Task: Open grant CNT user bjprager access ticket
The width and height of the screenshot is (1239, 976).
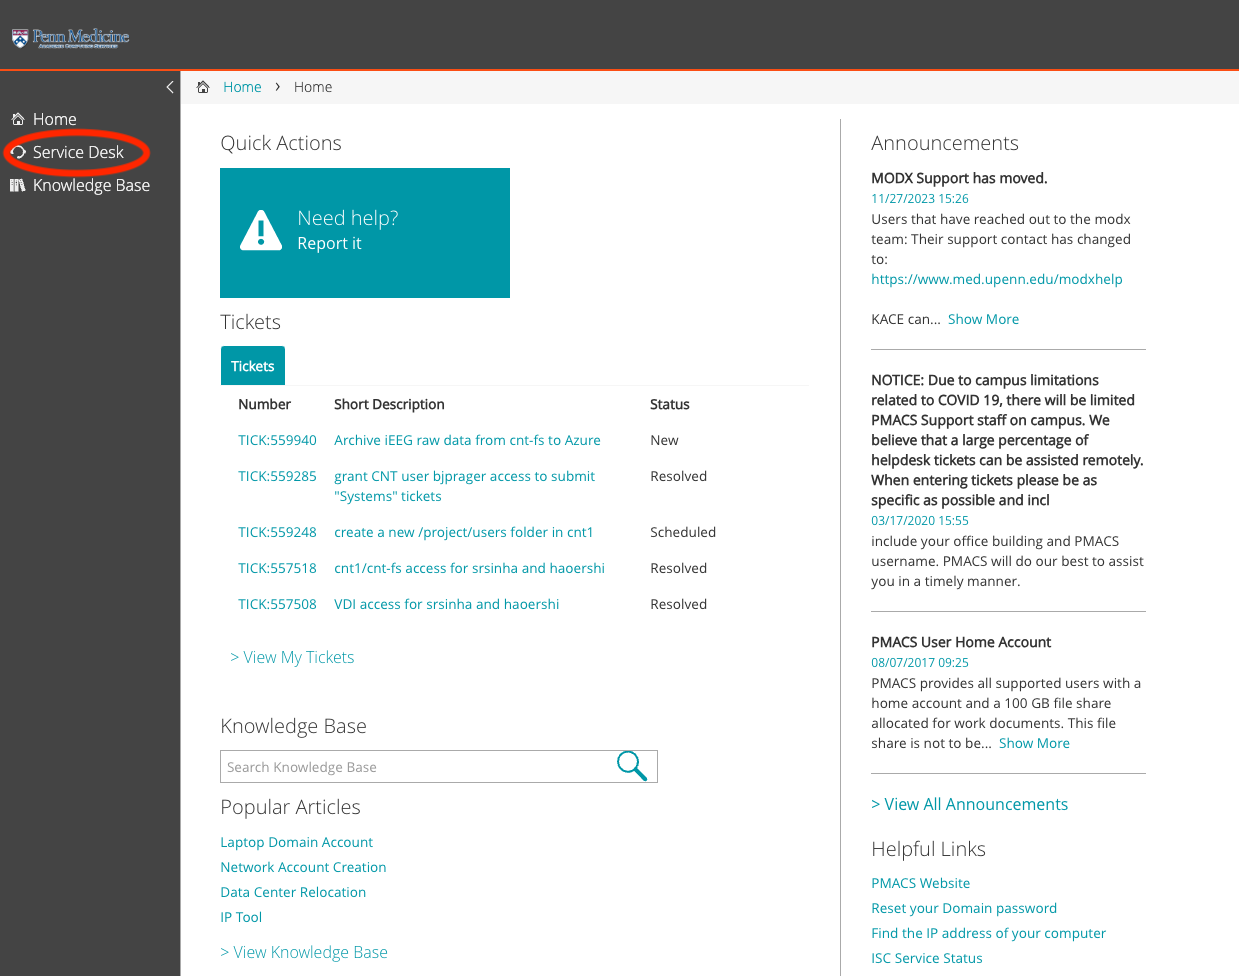Action: coord(464,486)
